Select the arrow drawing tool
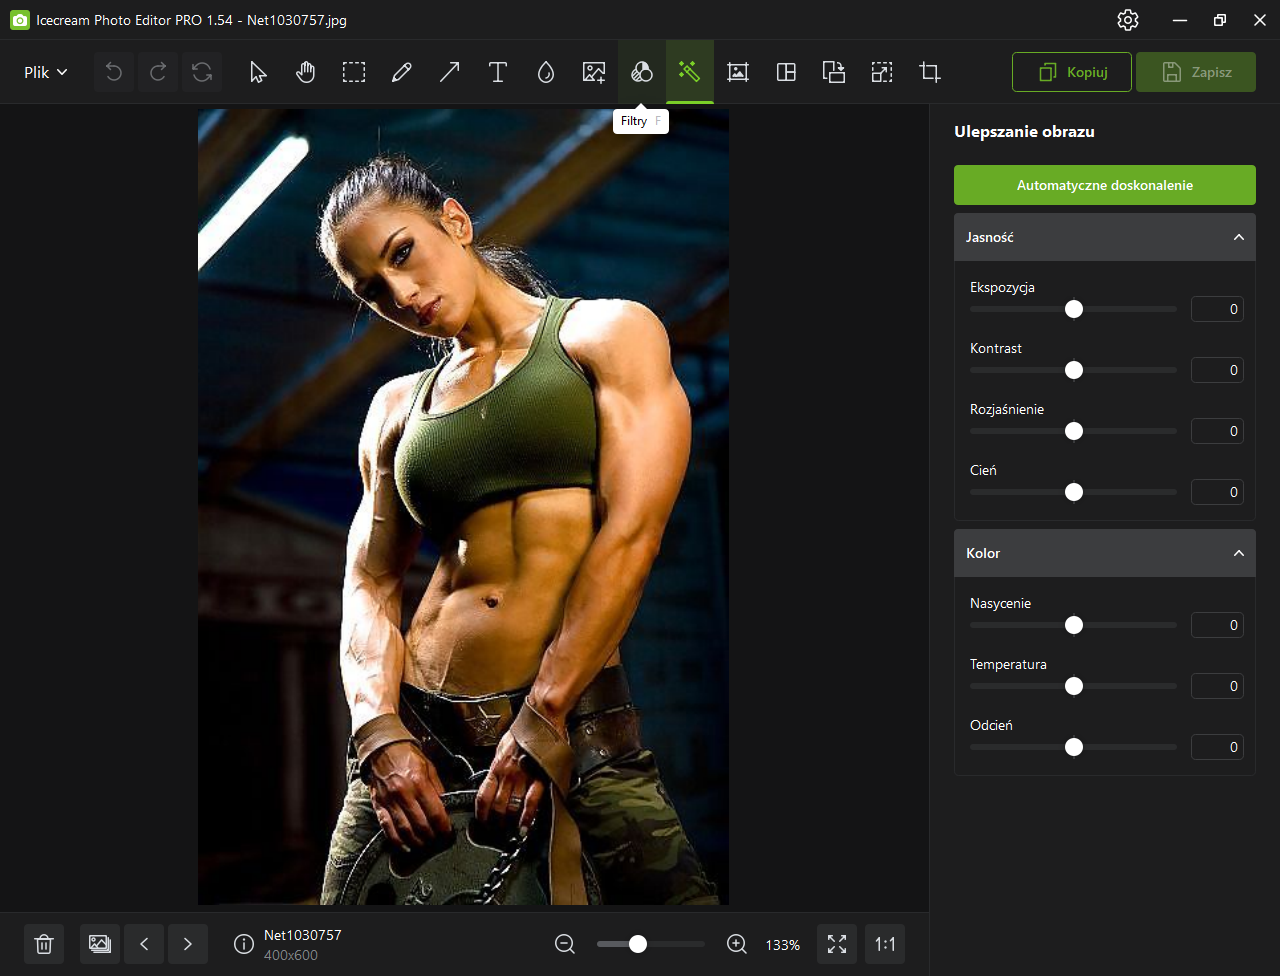The image size is (1280, 976). [x=450, y=72]
